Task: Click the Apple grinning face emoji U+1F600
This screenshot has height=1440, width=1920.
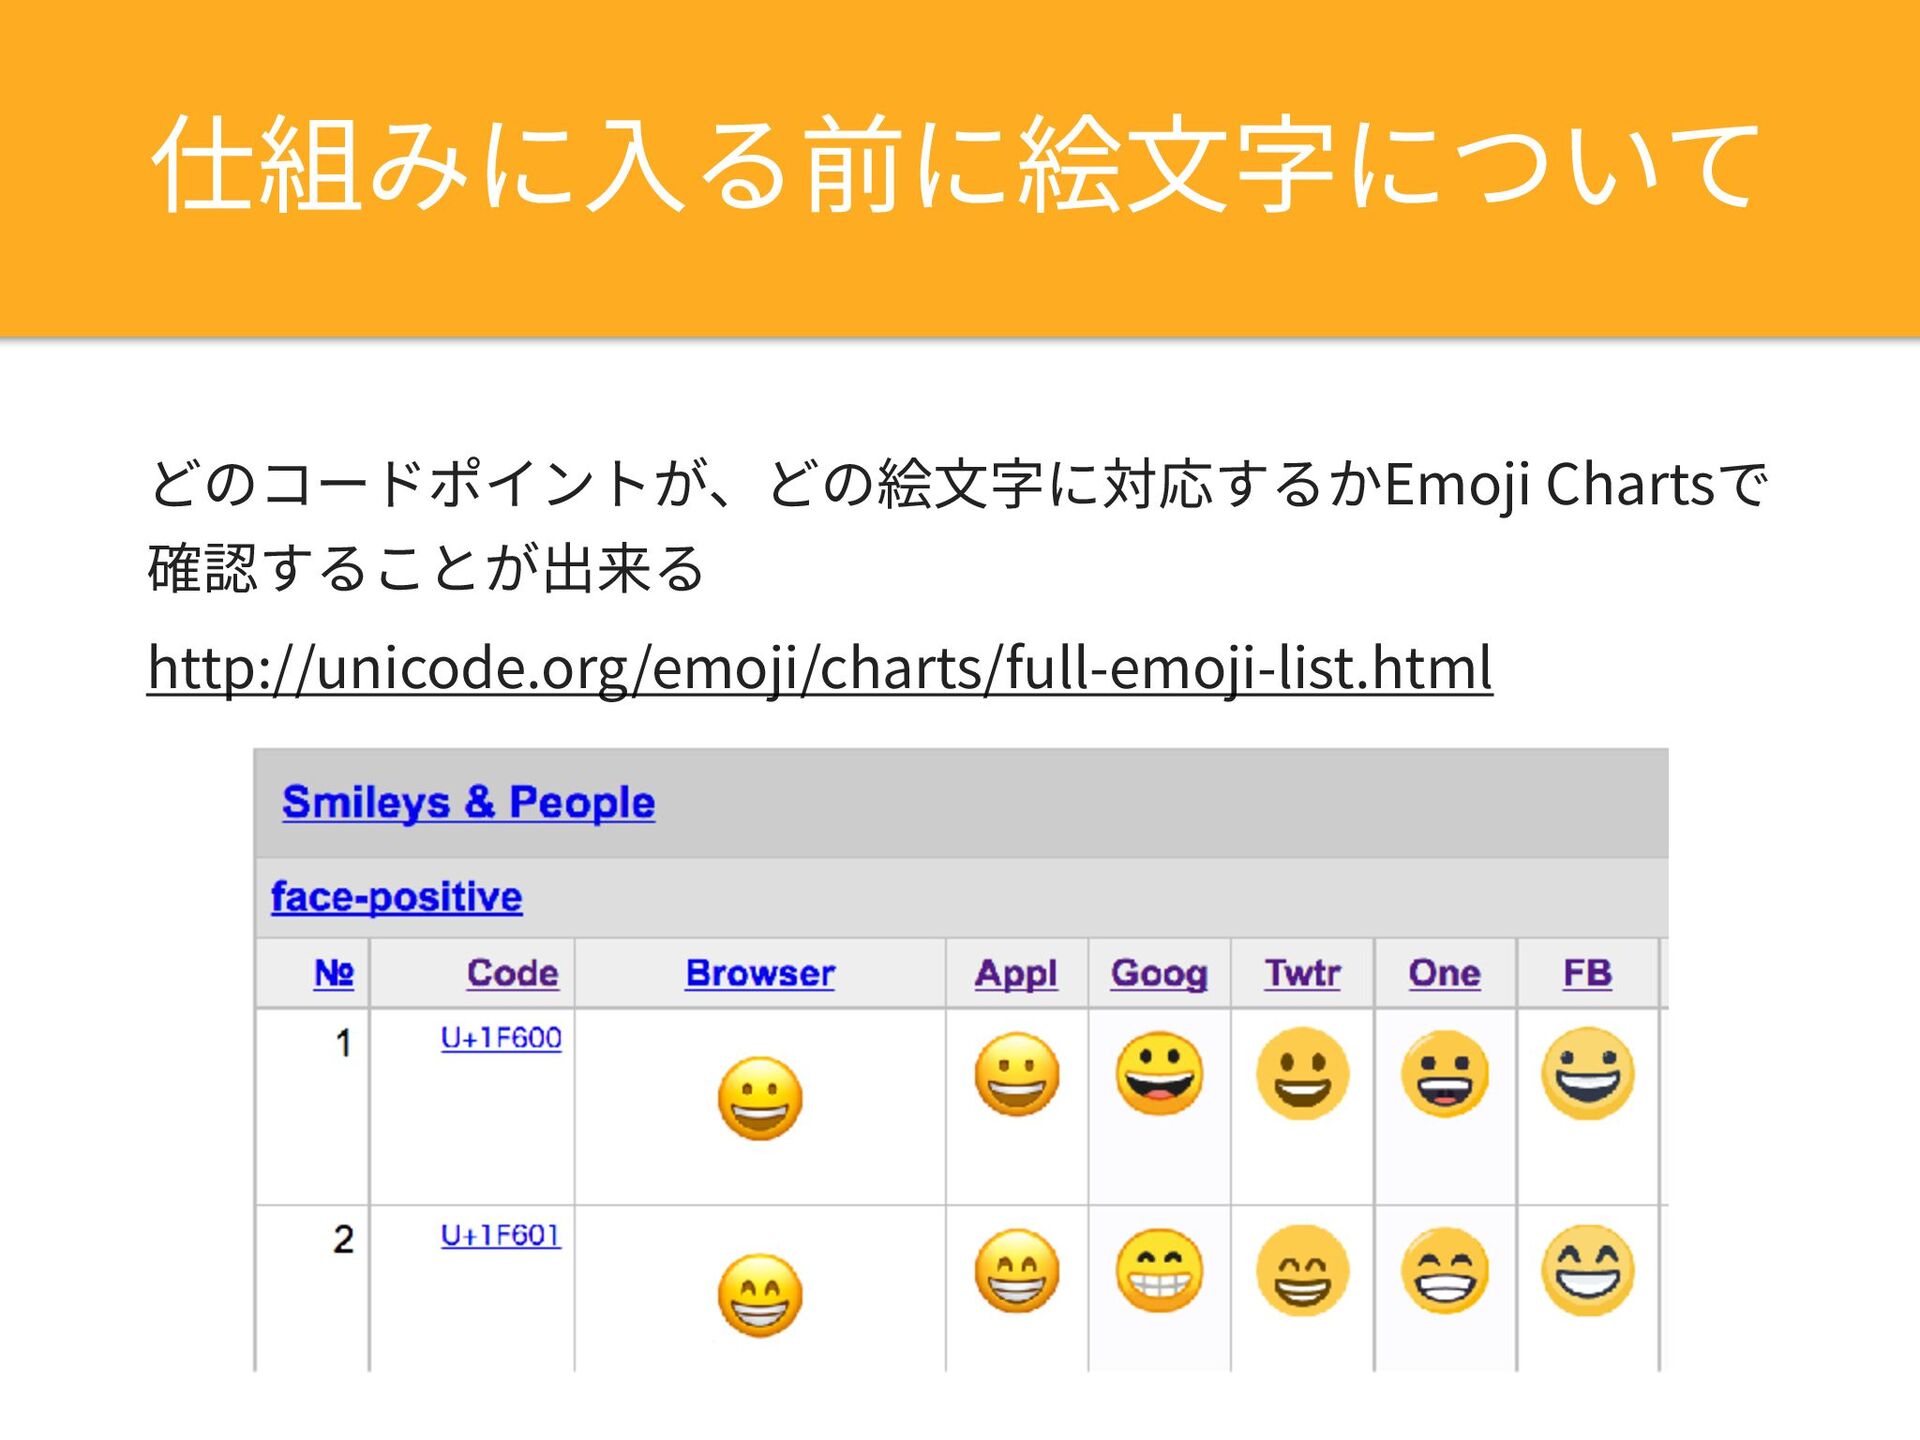Action: [1016, 1075]
